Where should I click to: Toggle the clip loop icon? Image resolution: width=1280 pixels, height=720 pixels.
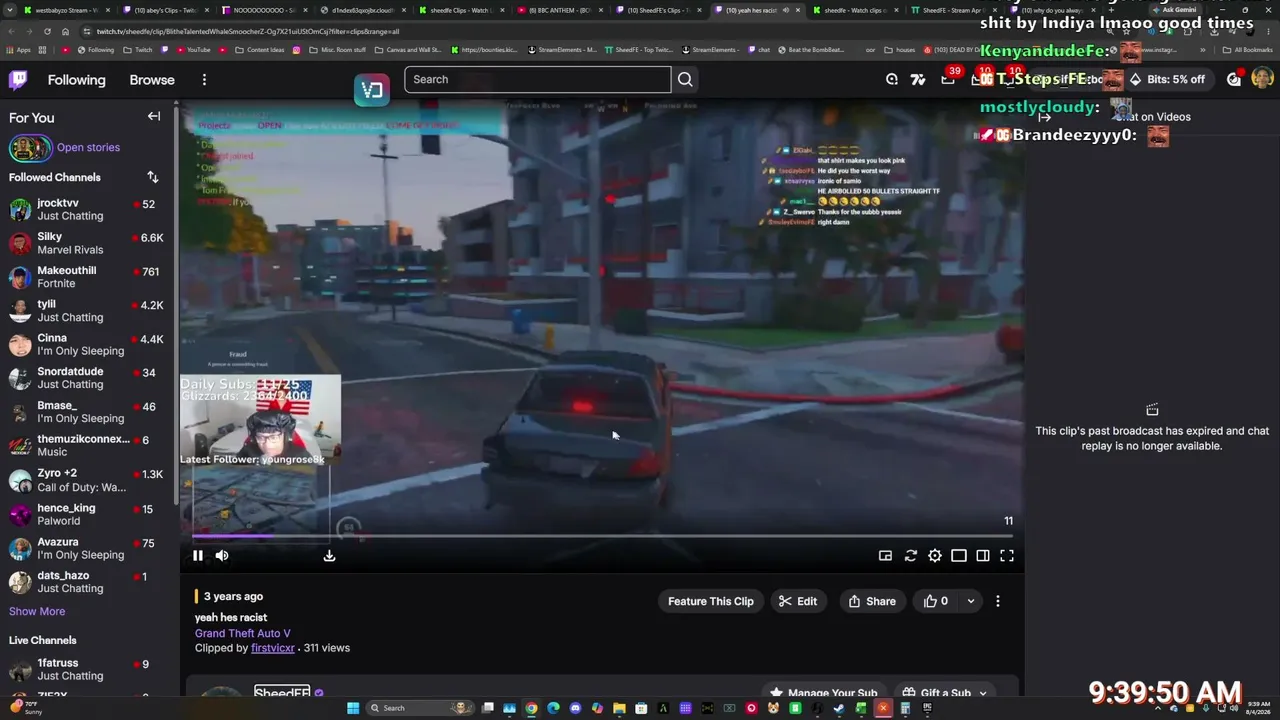[x=910, y=556]
